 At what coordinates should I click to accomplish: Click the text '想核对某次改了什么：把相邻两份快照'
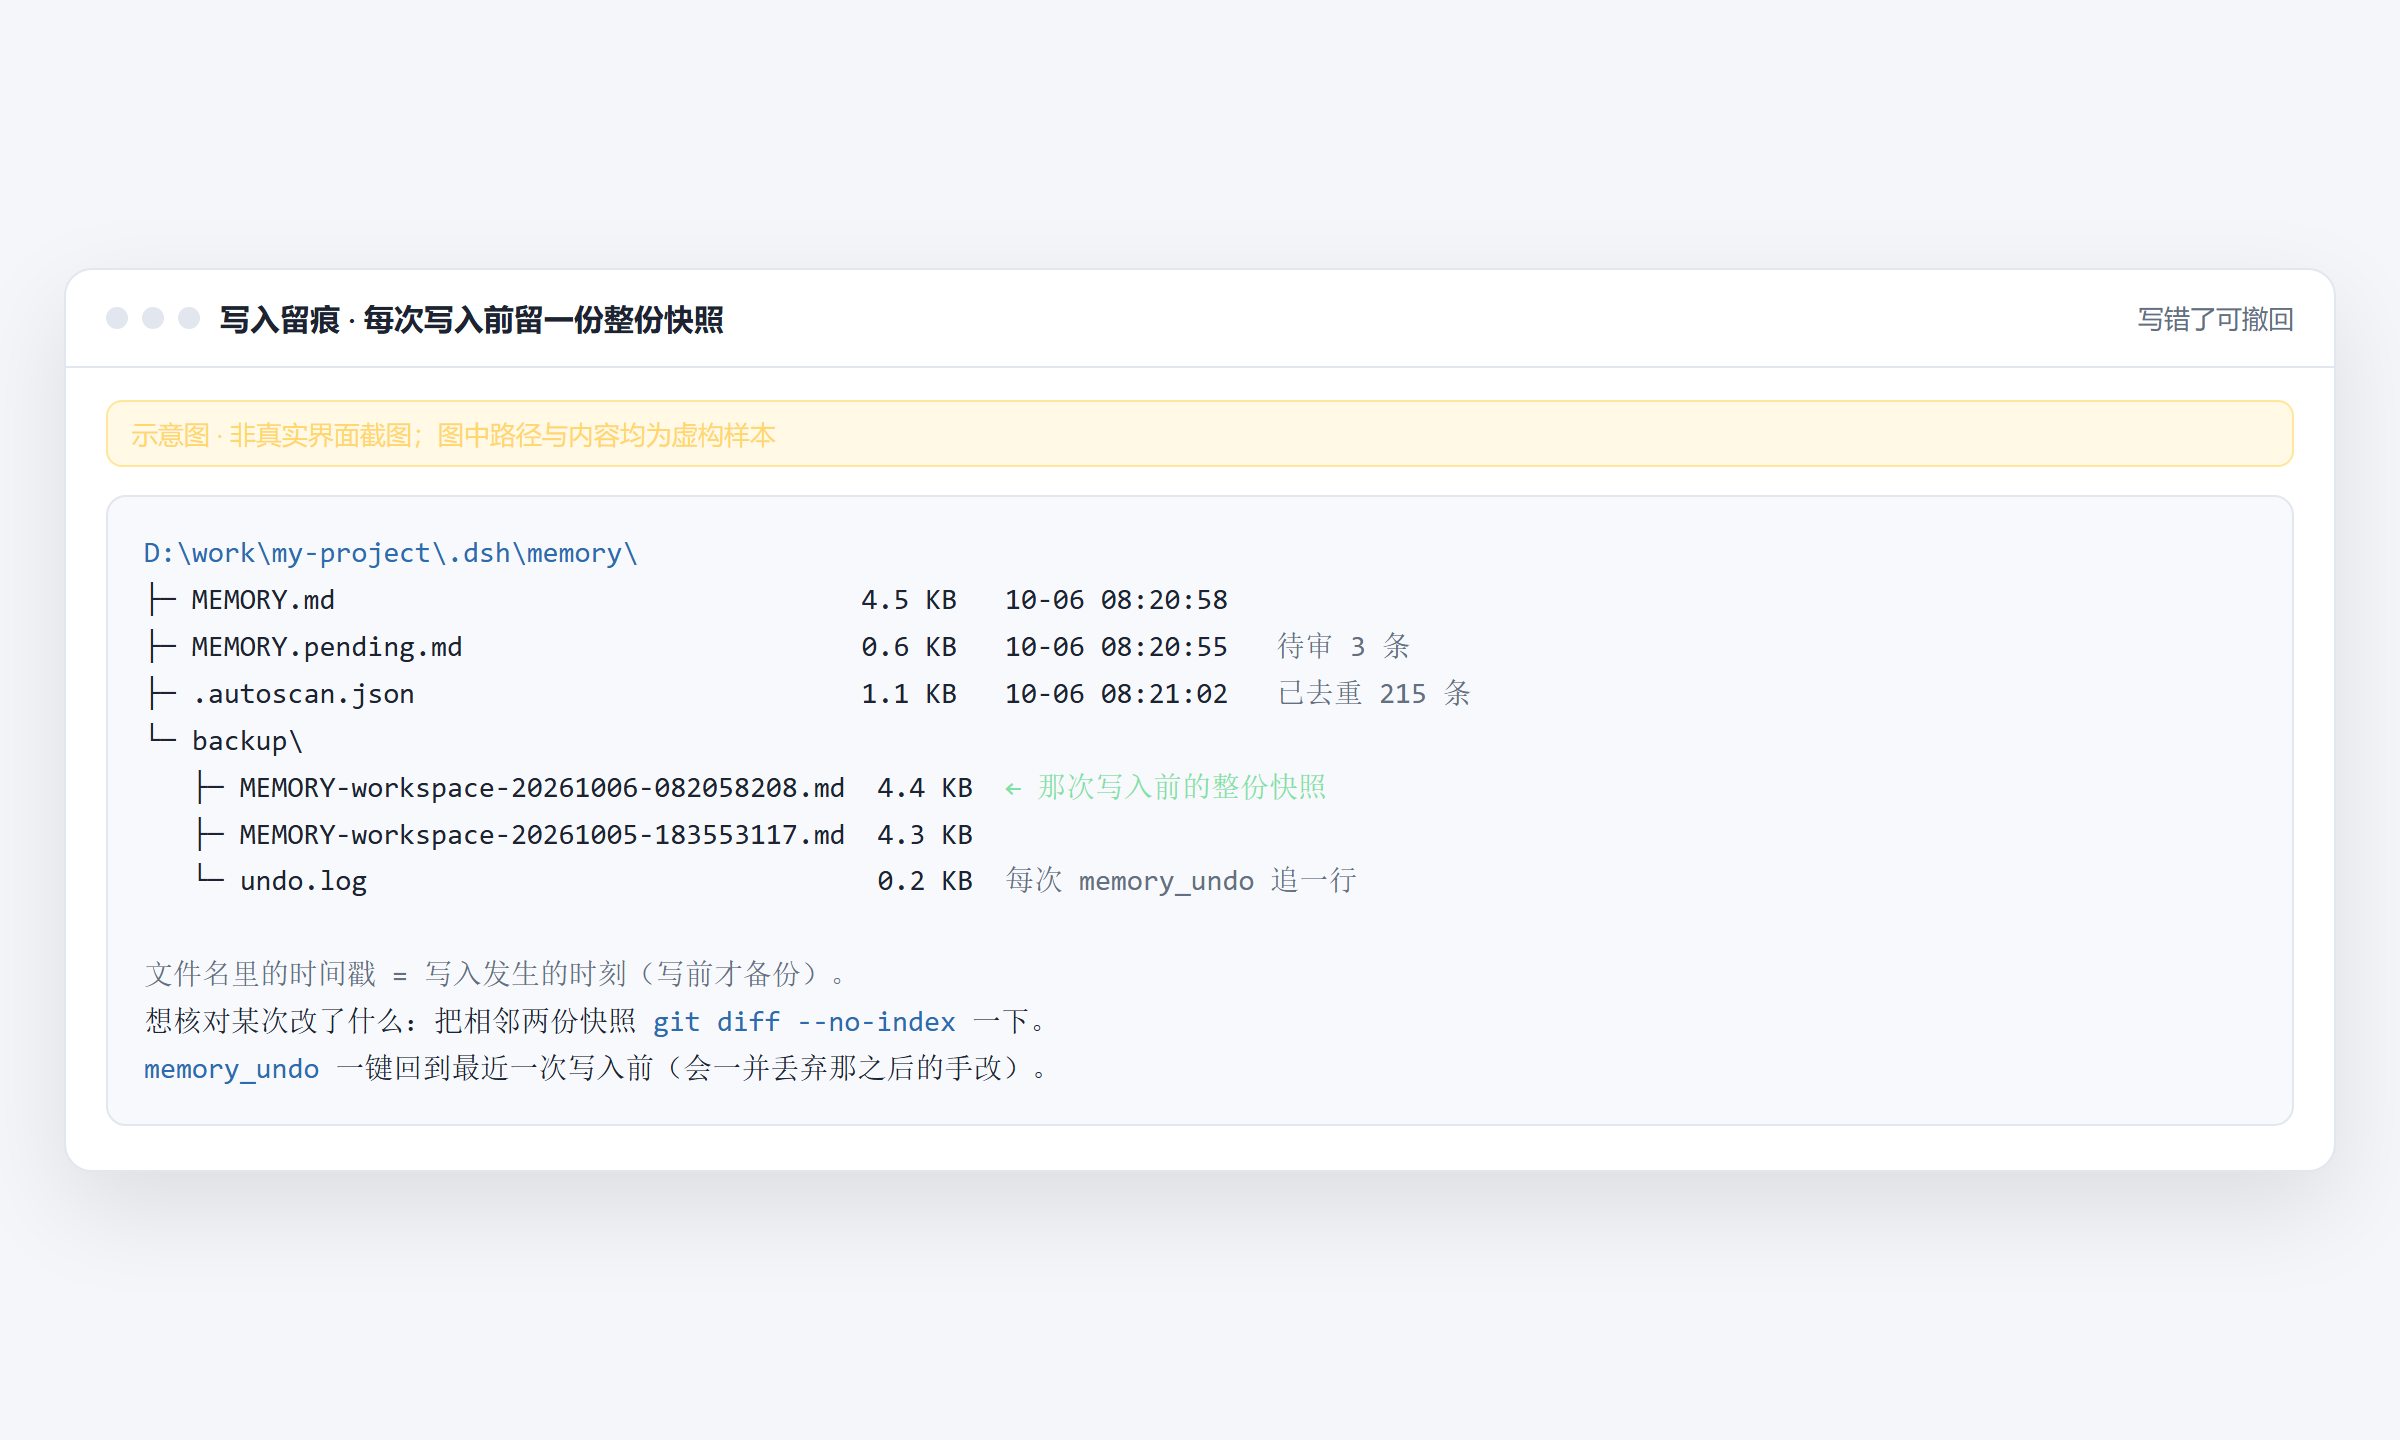click(x=390, y=1022)
